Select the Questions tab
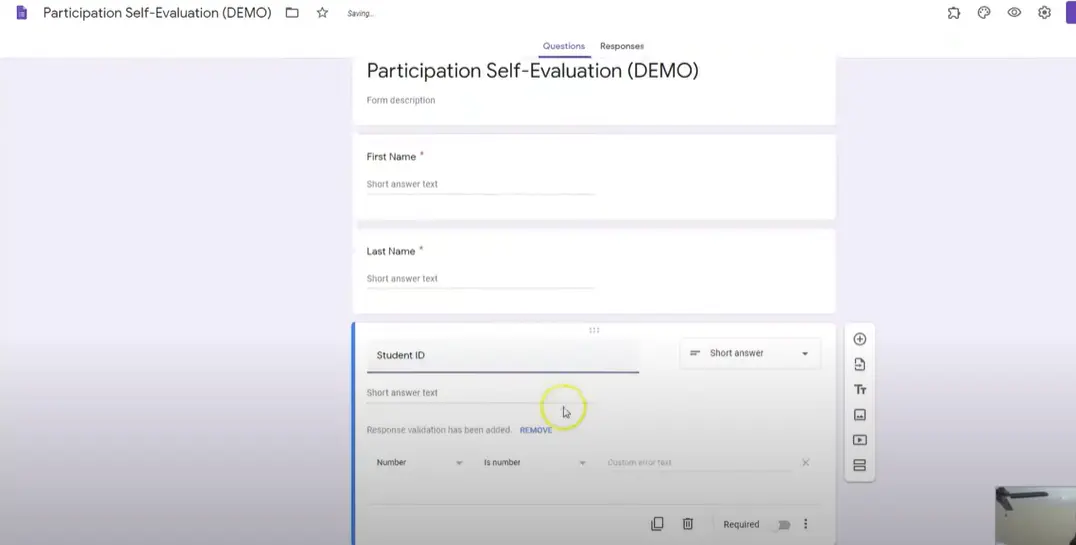The width and height of the screenshot is (1076, 545). [563, 46]
